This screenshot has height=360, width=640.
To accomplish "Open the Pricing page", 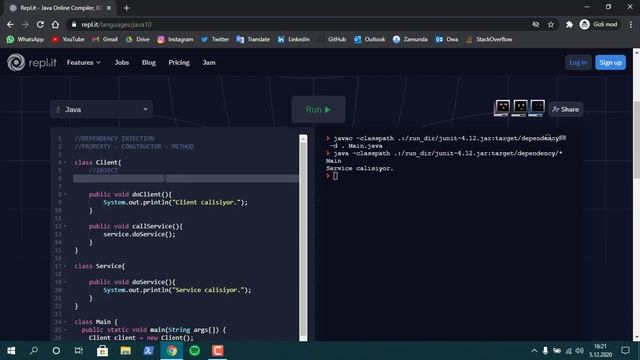I will [x=179, y=62].
